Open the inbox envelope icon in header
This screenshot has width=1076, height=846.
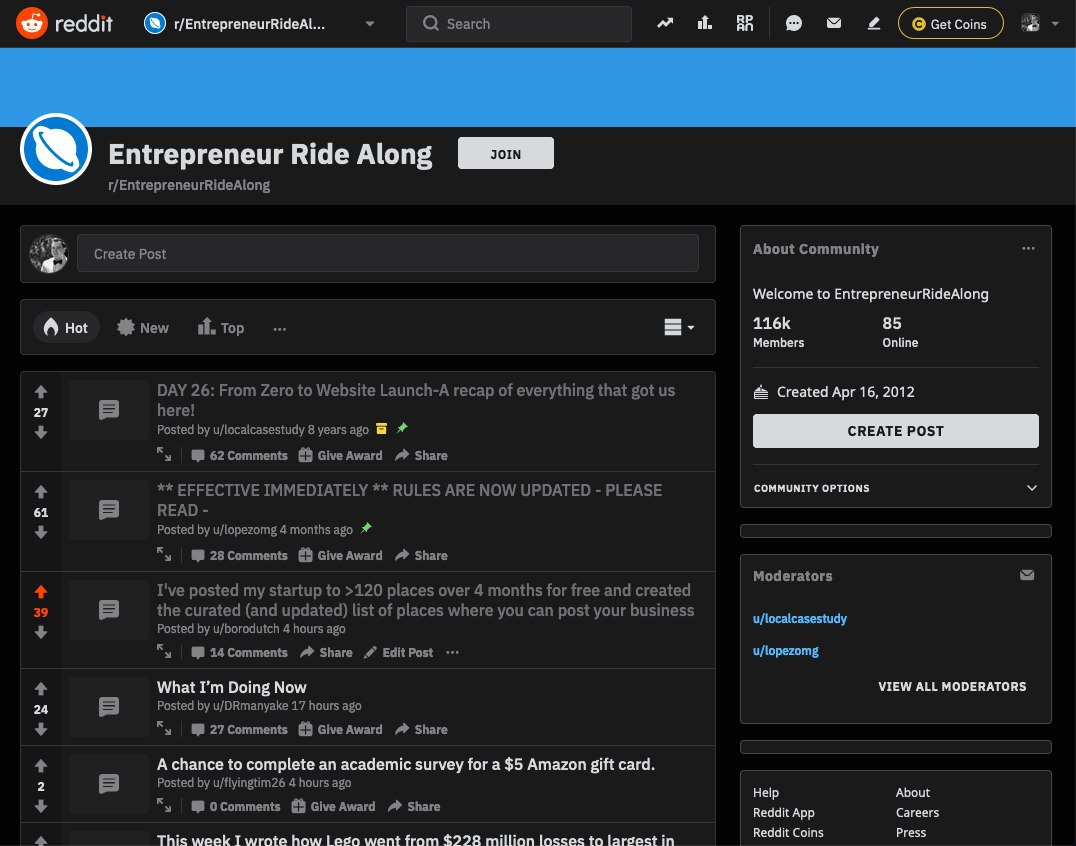coord(834,23)
